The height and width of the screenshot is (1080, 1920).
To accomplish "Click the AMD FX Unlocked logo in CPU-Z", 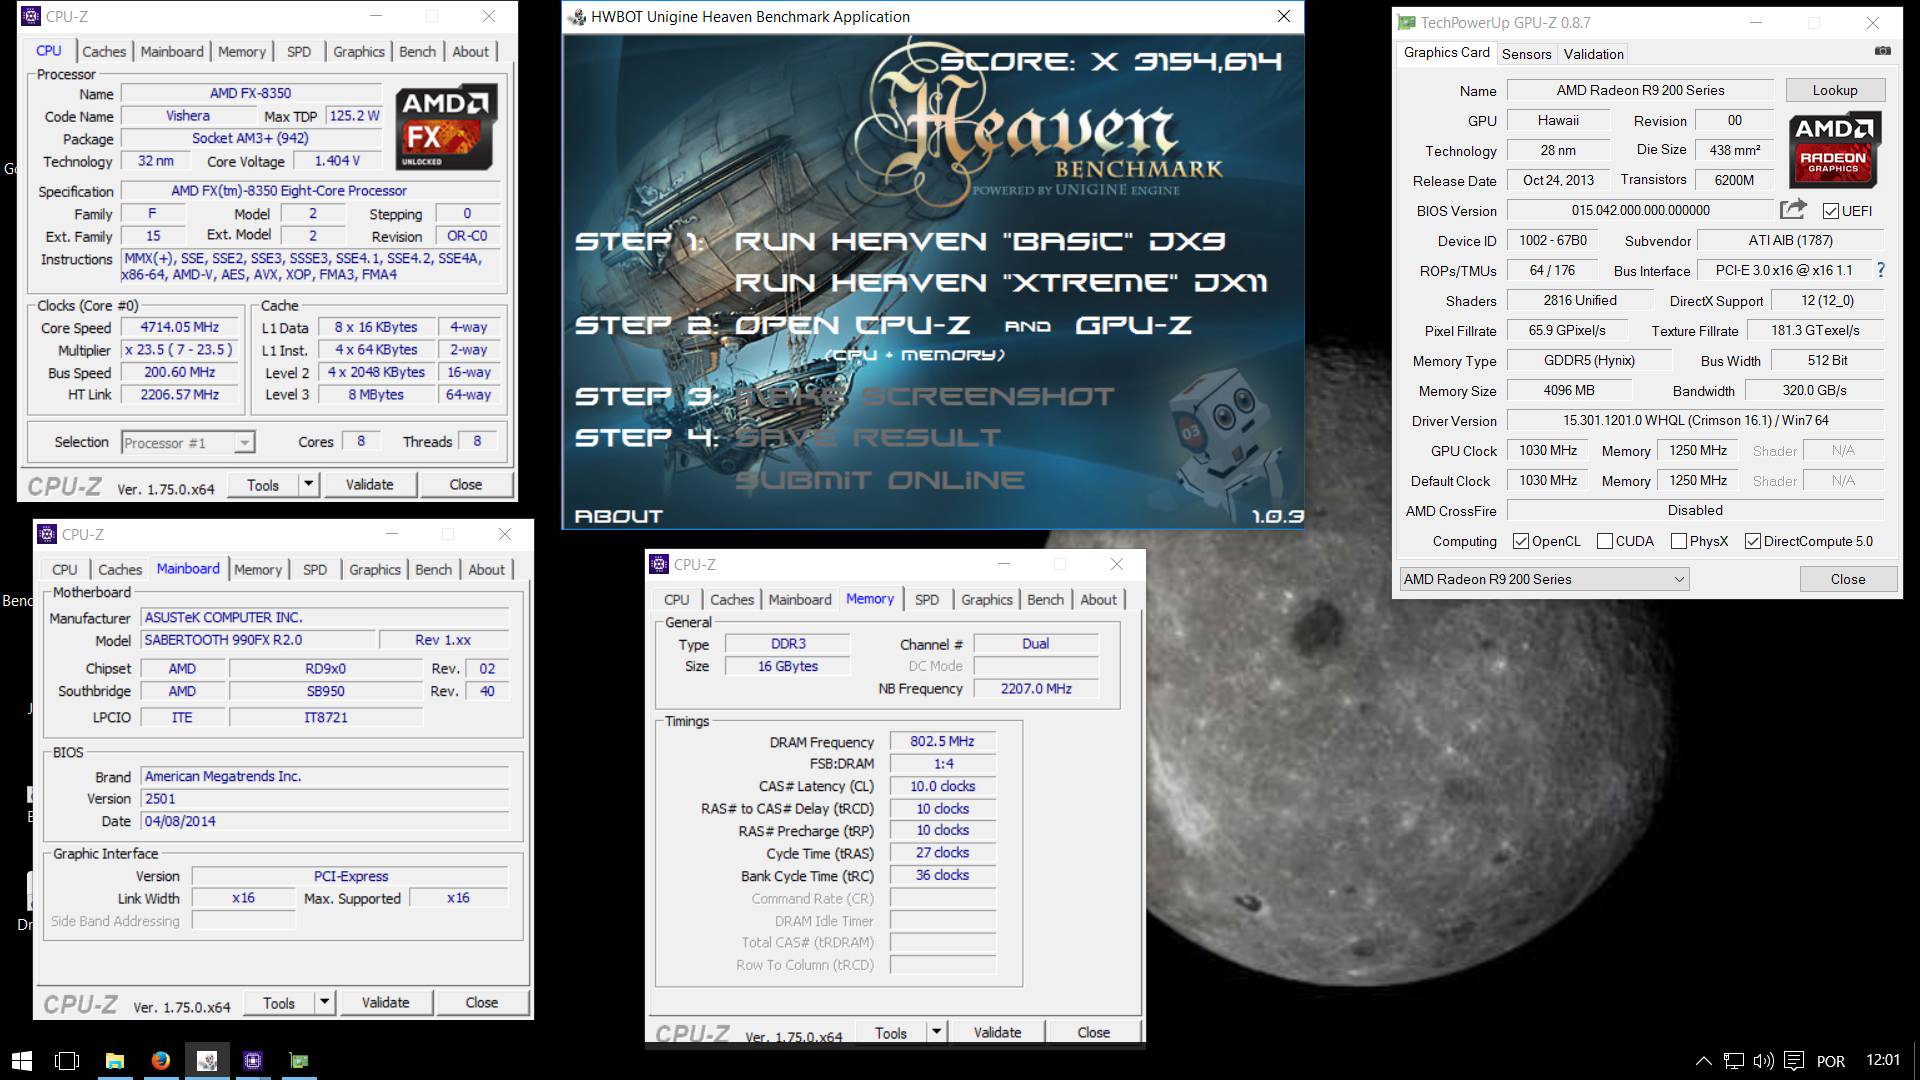I will (x=446, y=127).
